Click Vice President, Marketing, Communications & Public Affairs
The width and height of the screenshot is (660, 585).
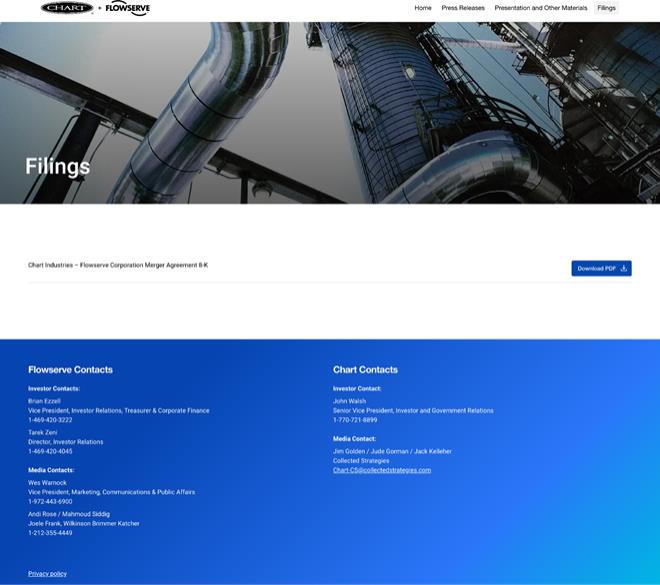(112, 492)
